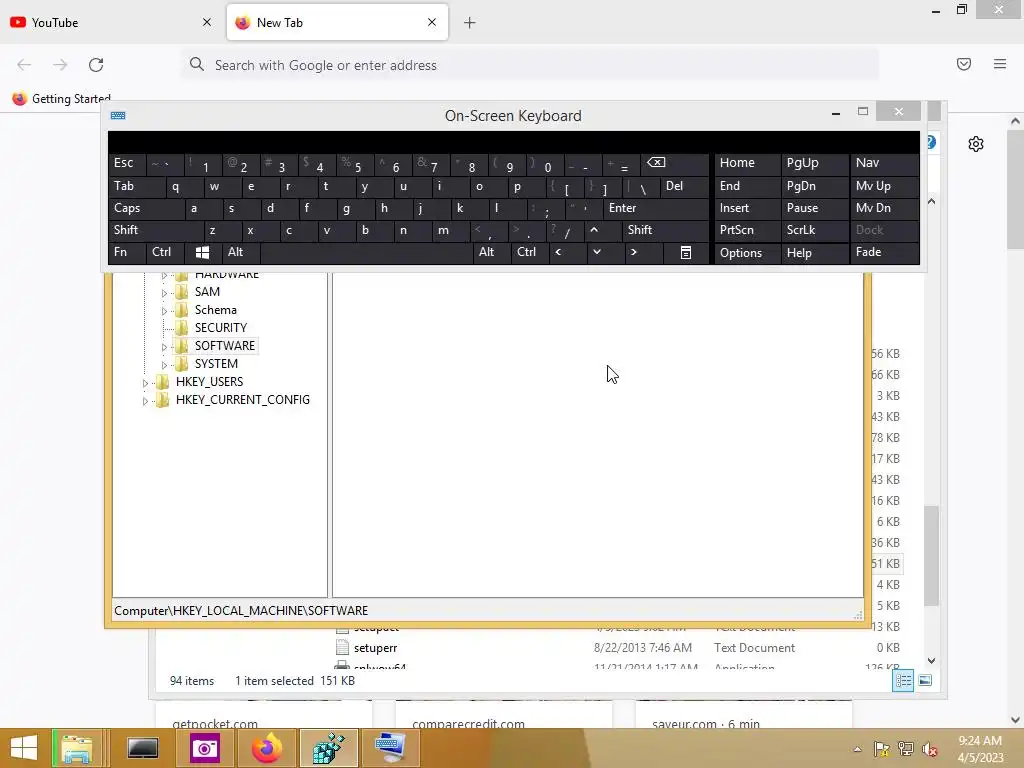Switch Explorer to large icons view
1024x768 pixels.
point(925,681)
